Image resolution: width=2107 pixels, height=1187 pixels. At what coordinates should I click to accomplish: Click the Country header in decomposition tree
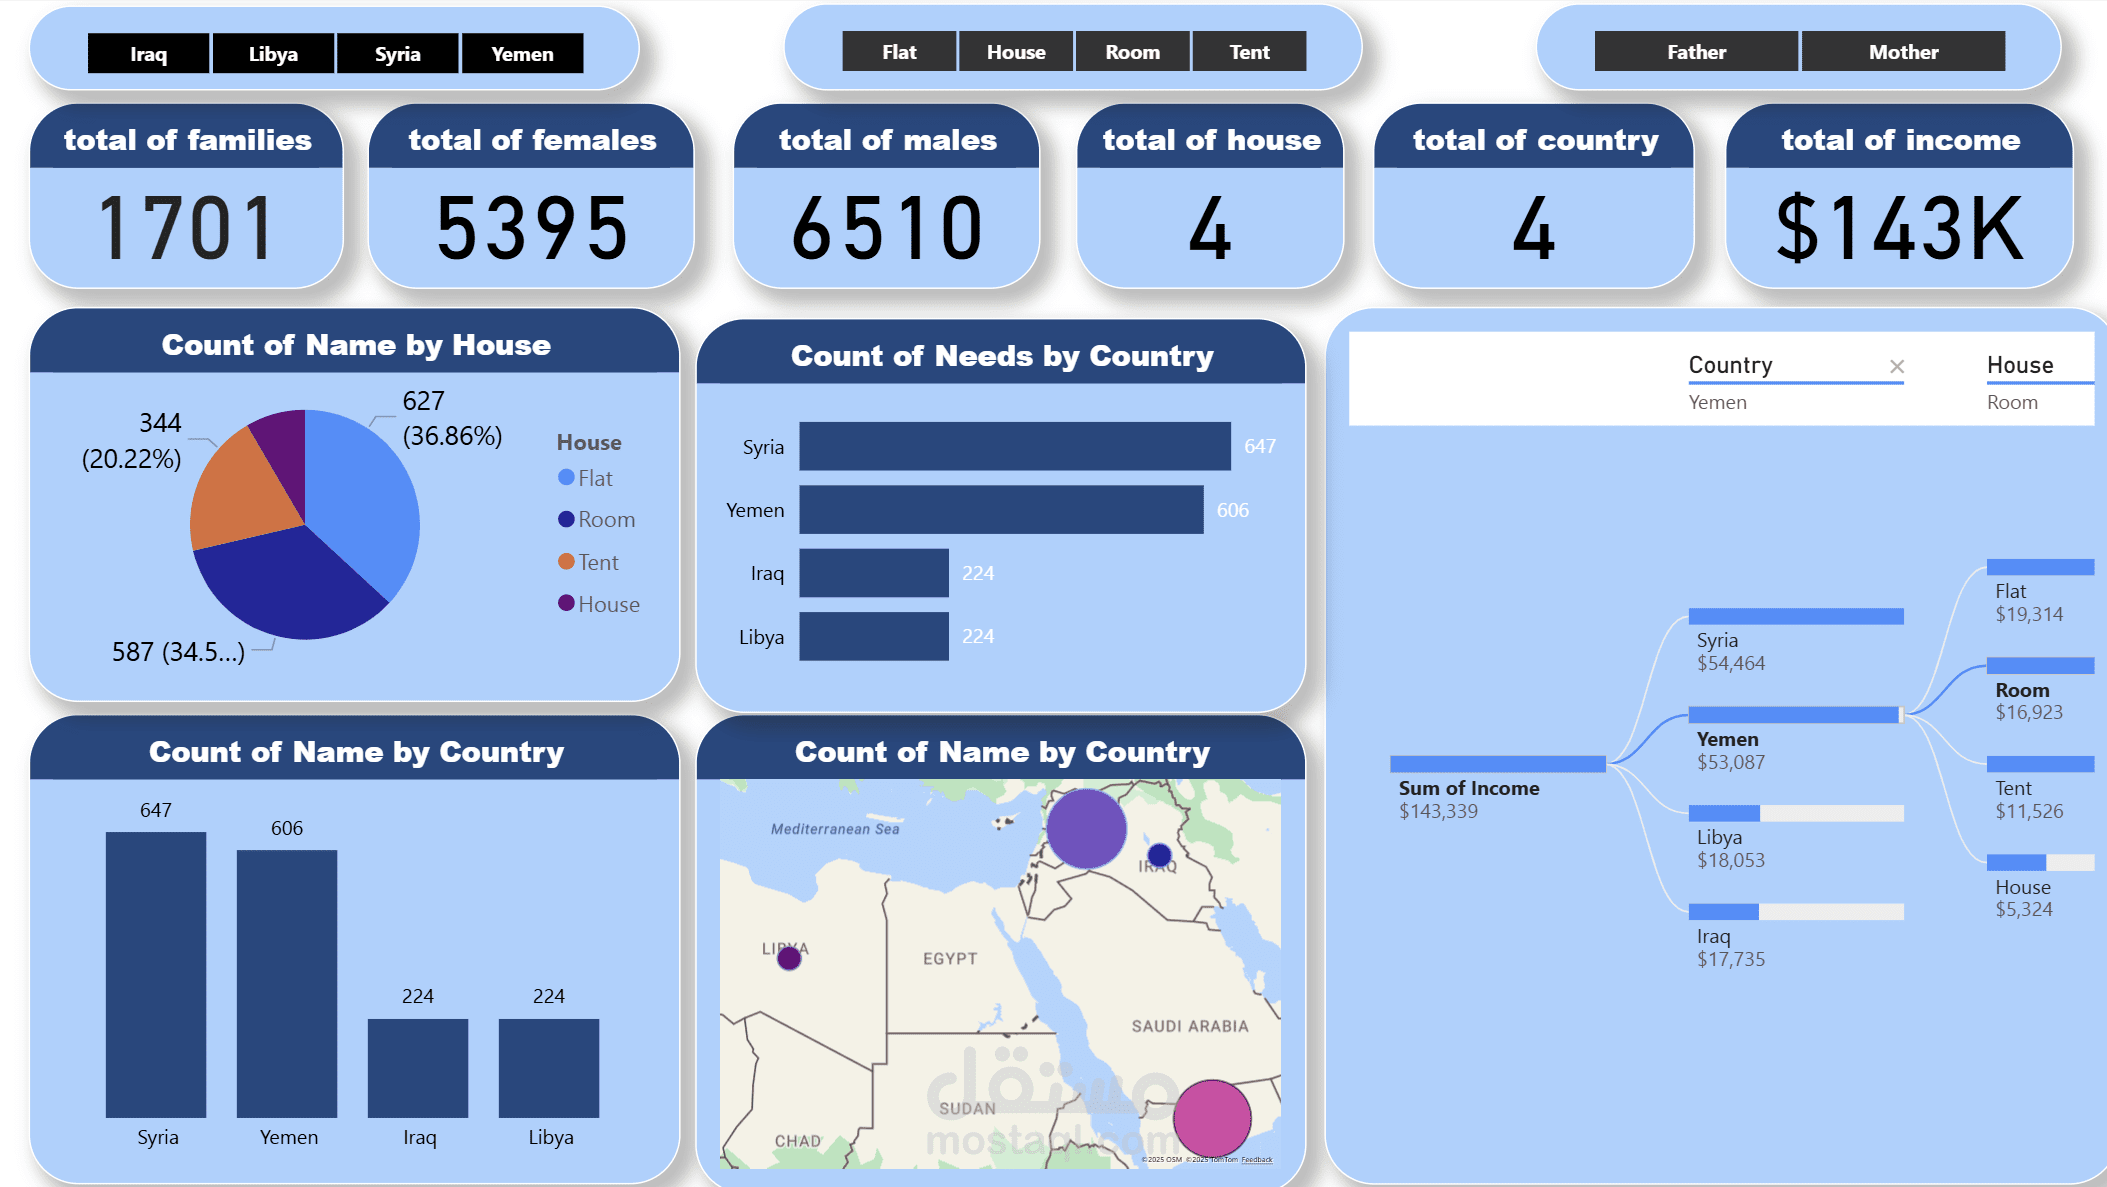click(1730, 365)
